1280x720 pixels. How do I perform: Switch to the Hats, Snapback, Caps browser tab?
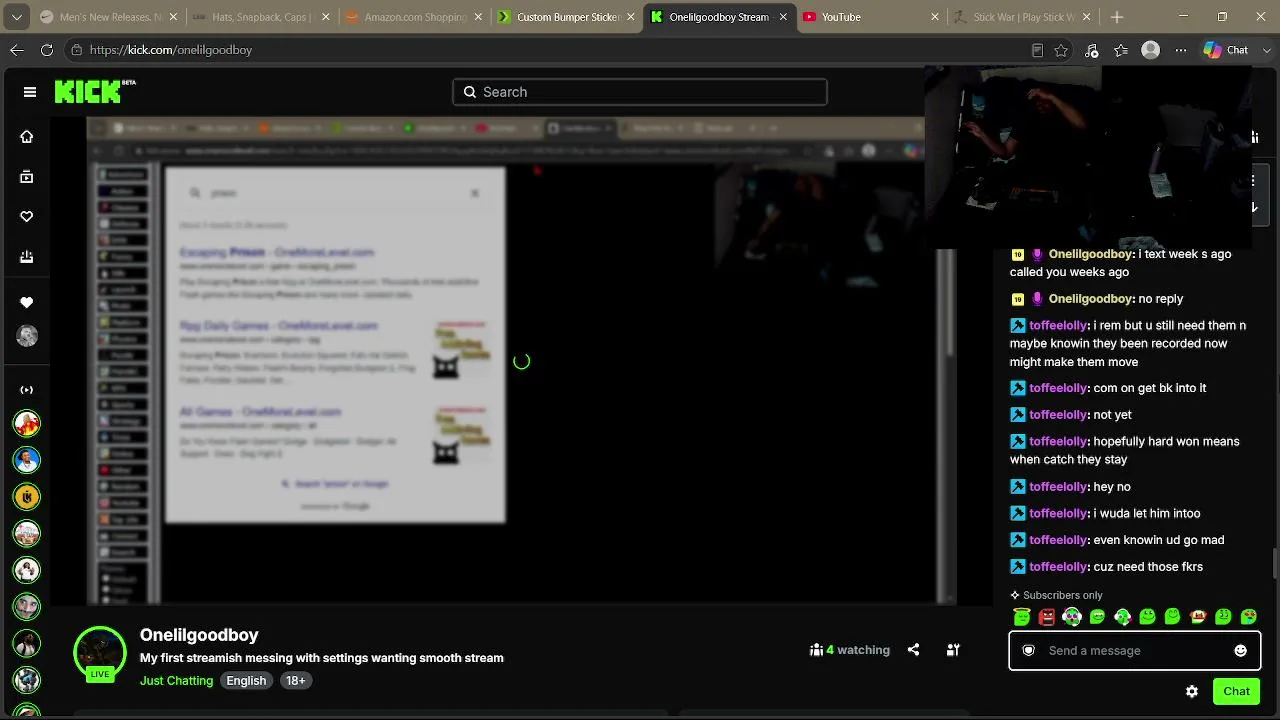point(261,17)
